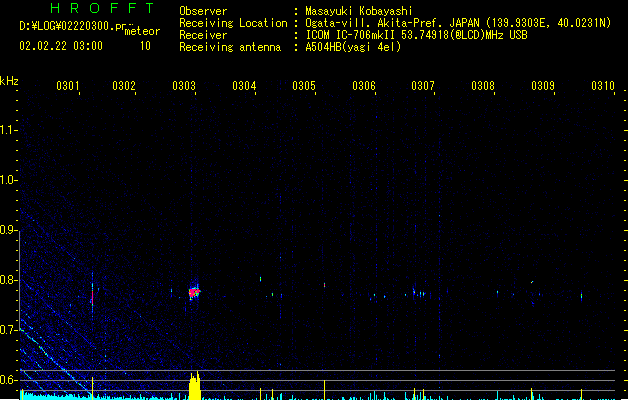Click the 0.6 kHz axis label
This screenshot has width=629, height=400.
point(8,380)
